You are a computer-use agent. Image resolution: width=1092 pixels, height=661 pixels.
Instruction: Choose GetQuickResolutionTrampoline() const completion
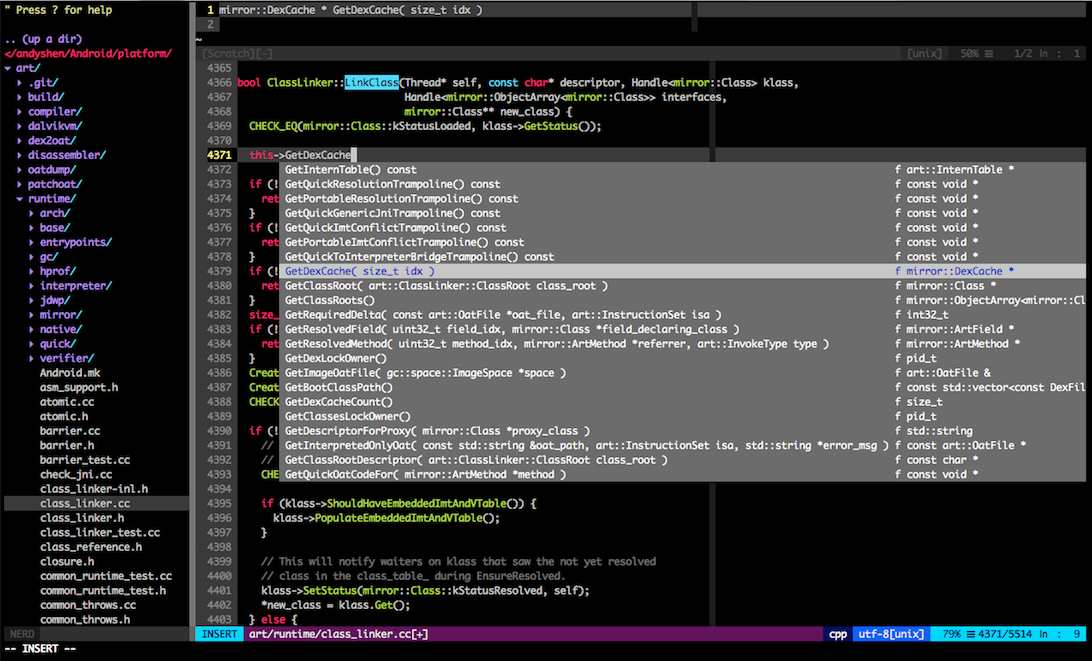coord(682,185)
